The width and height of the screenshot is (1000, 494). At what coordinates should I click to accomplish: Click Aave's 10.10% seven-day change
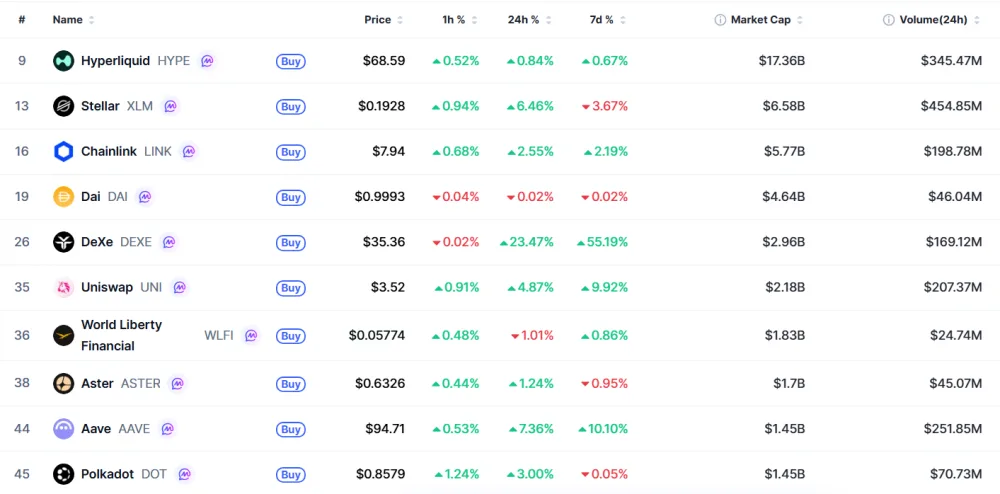click(603, 429)
